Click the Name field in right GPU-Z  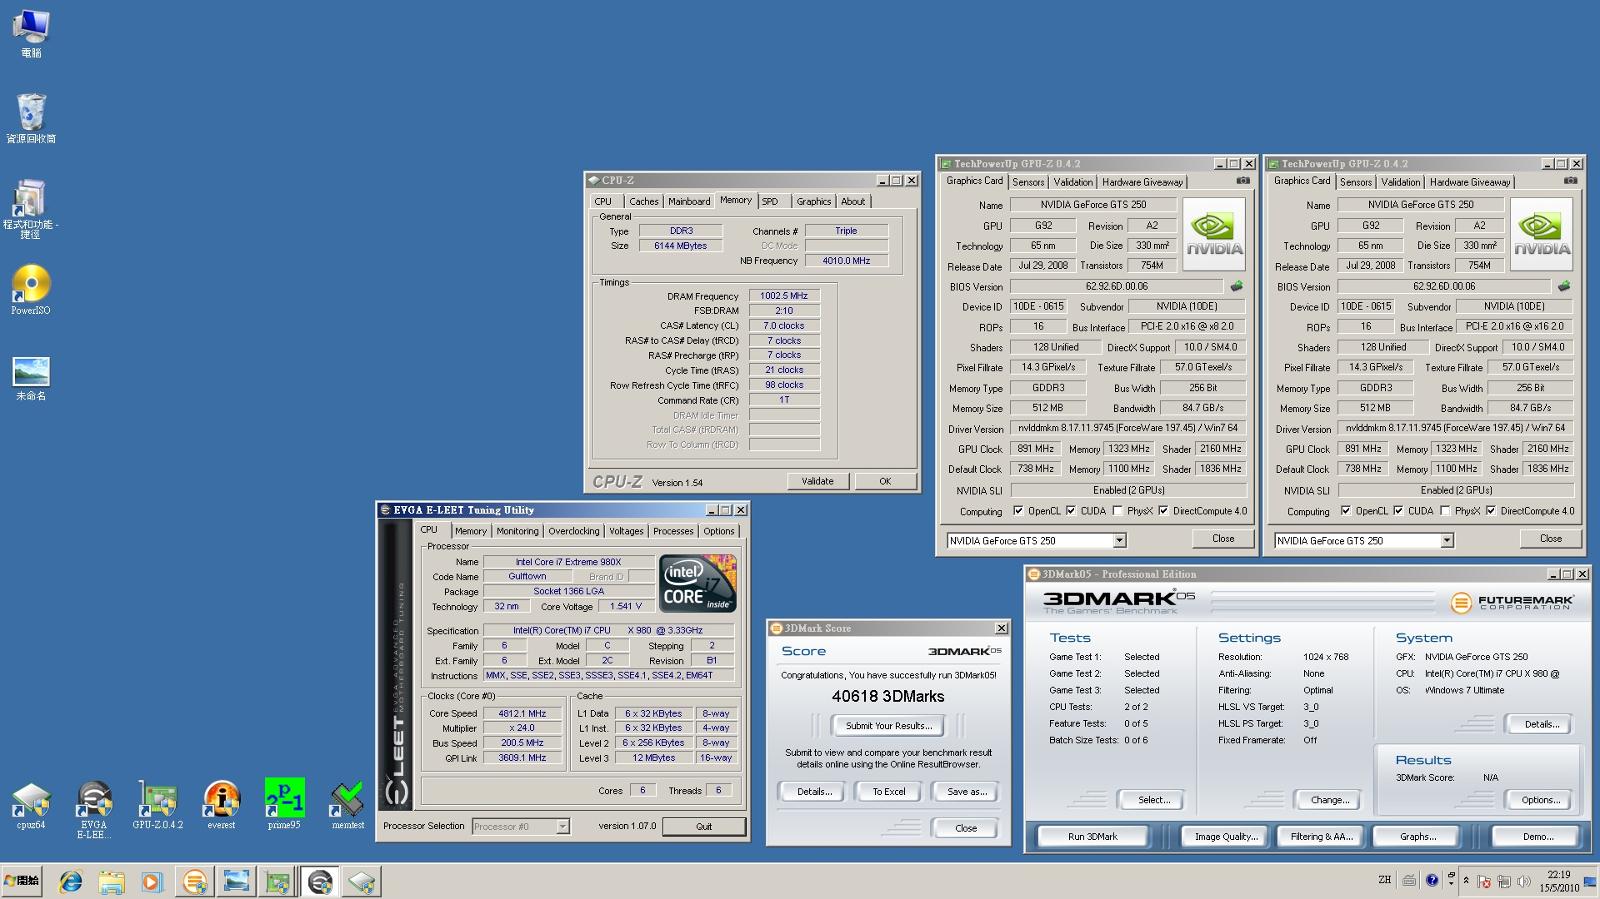pyautogui.click(x=1421, y=205)
